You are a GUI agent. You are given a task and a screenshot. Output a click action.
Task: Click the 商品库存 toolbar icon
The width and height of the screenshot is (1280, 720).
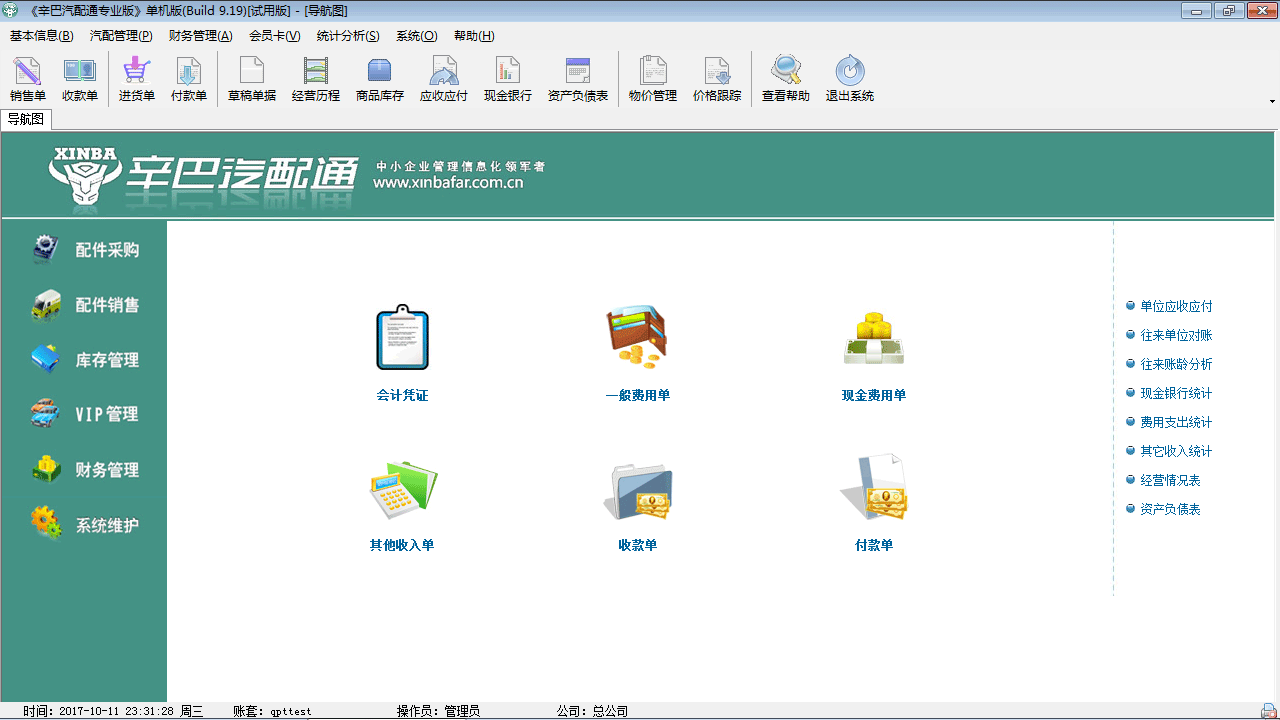pyautogui.click(x=380, y=79)
